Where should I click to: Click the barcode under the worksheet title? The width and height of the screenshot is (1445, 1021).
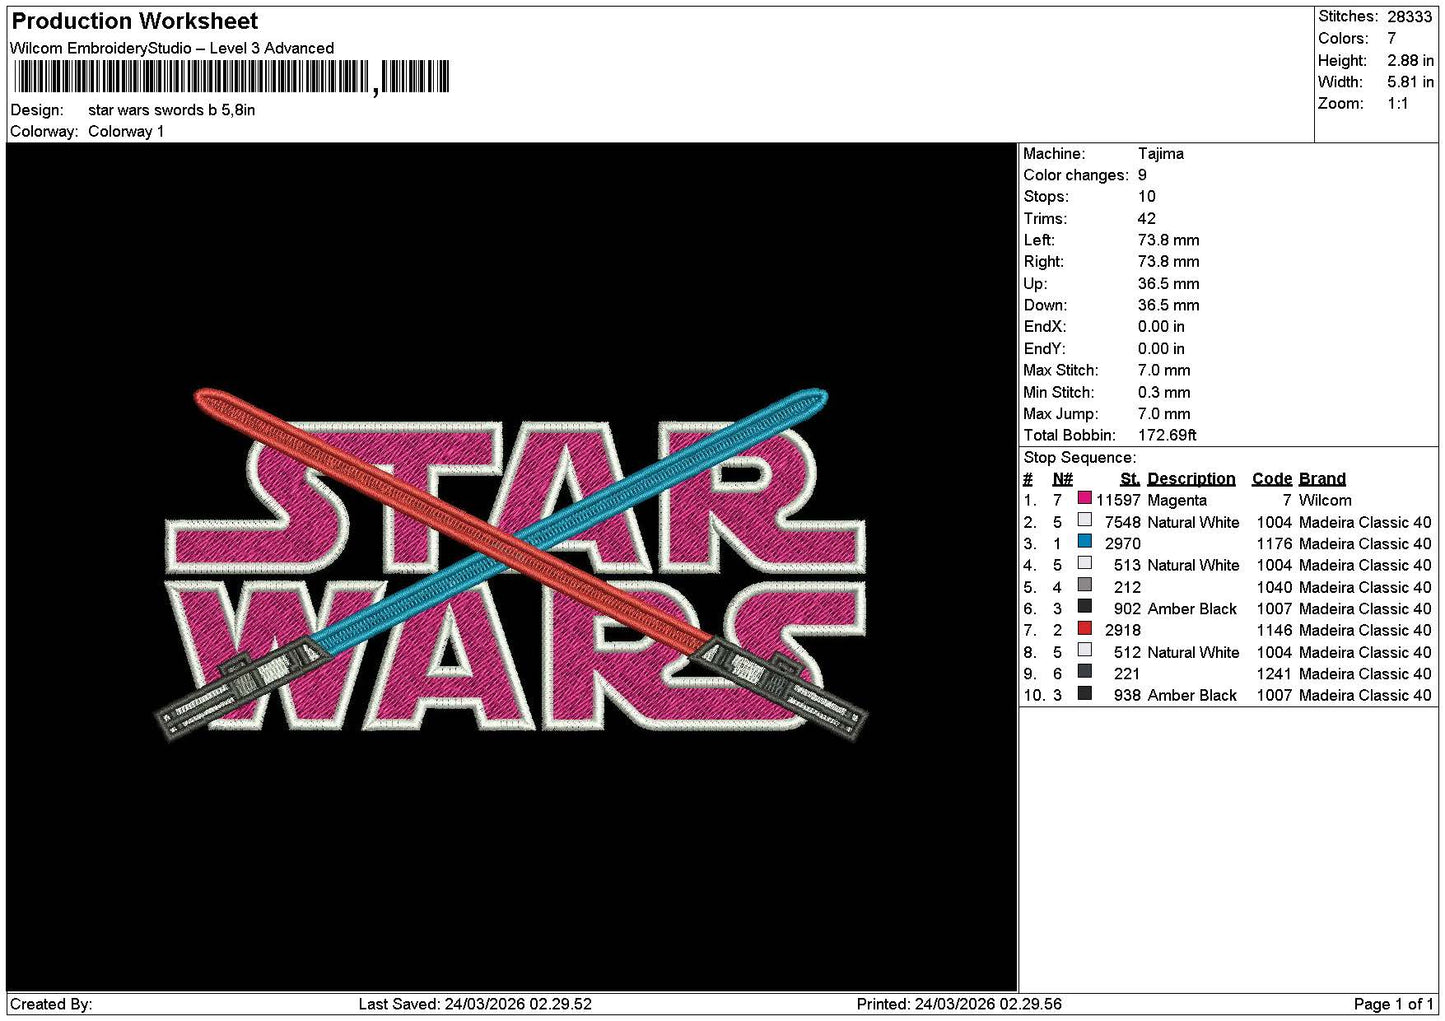point(230,77)
